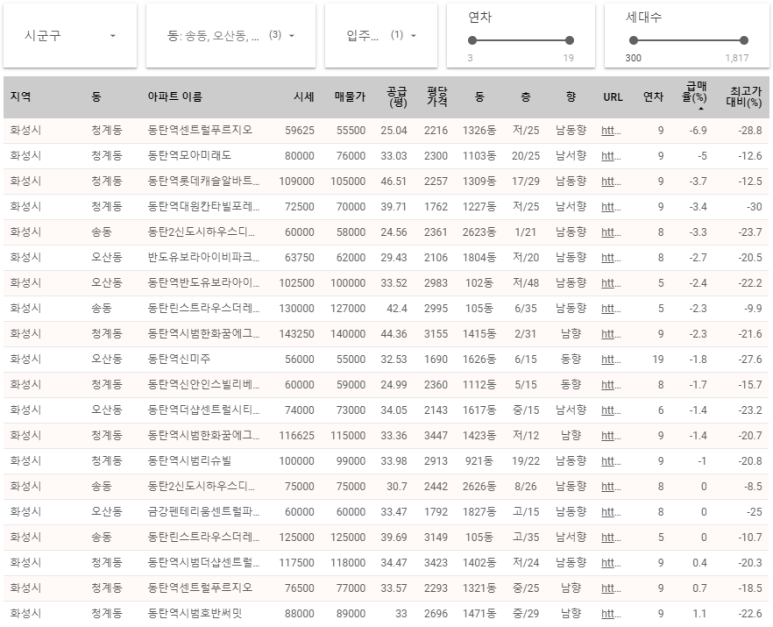Image resolution: width=773 pixels, height=627 pixels.
Task: Click the 동 value 1617동
Action: click(x=479, y=410)
